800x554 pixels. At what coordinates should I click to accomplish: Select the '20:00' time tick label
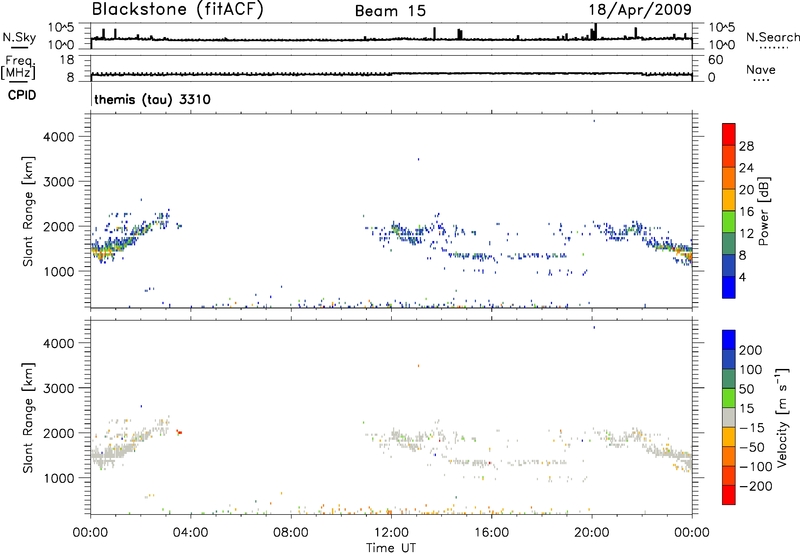591,533
